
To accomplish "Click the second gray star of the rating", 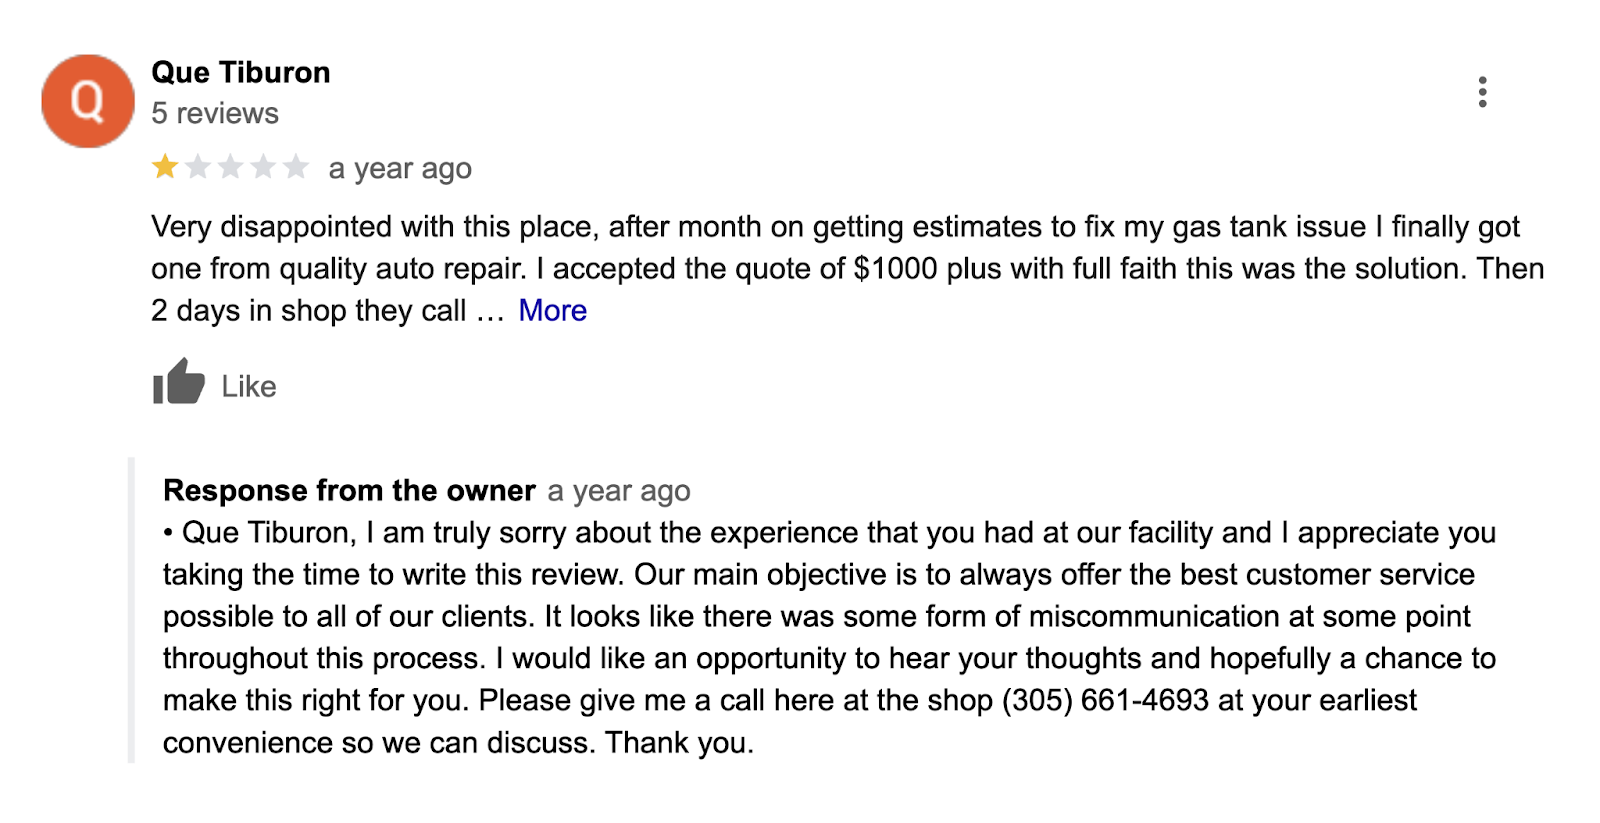I will point(196,167).
